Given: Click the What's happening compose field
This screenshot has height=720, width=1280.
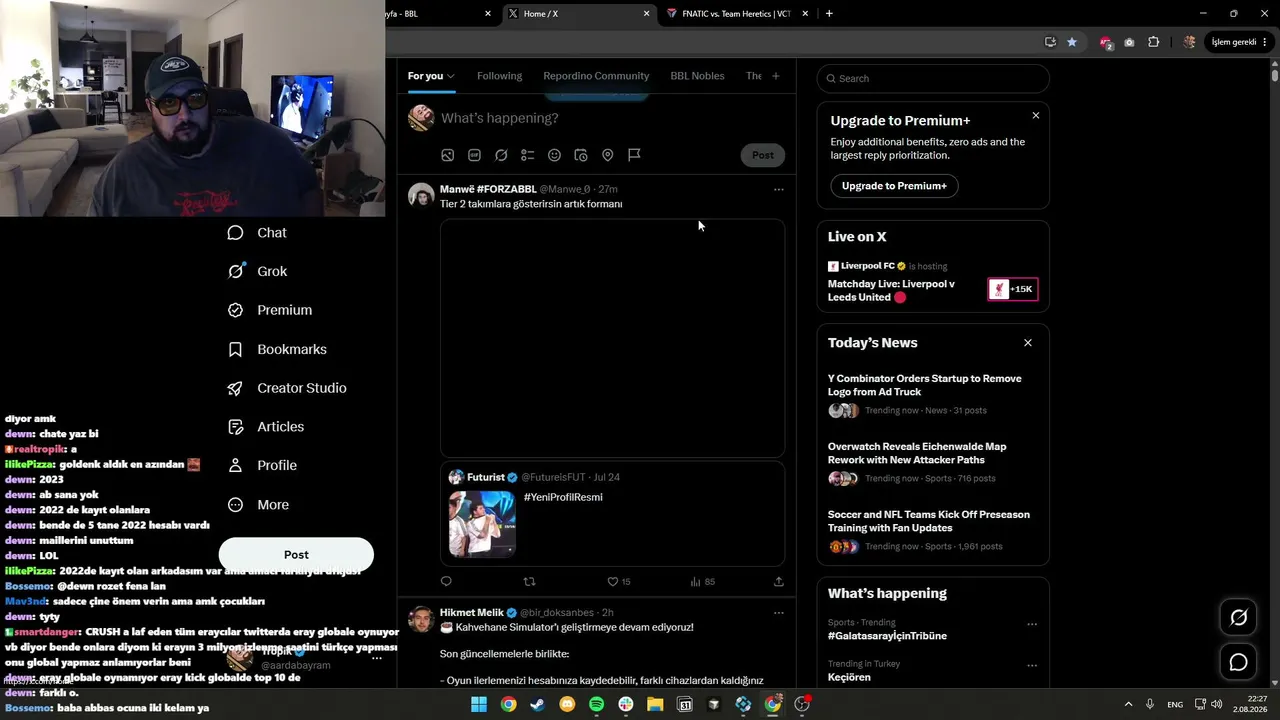Looking at the screenshot, I should point(610,118).
